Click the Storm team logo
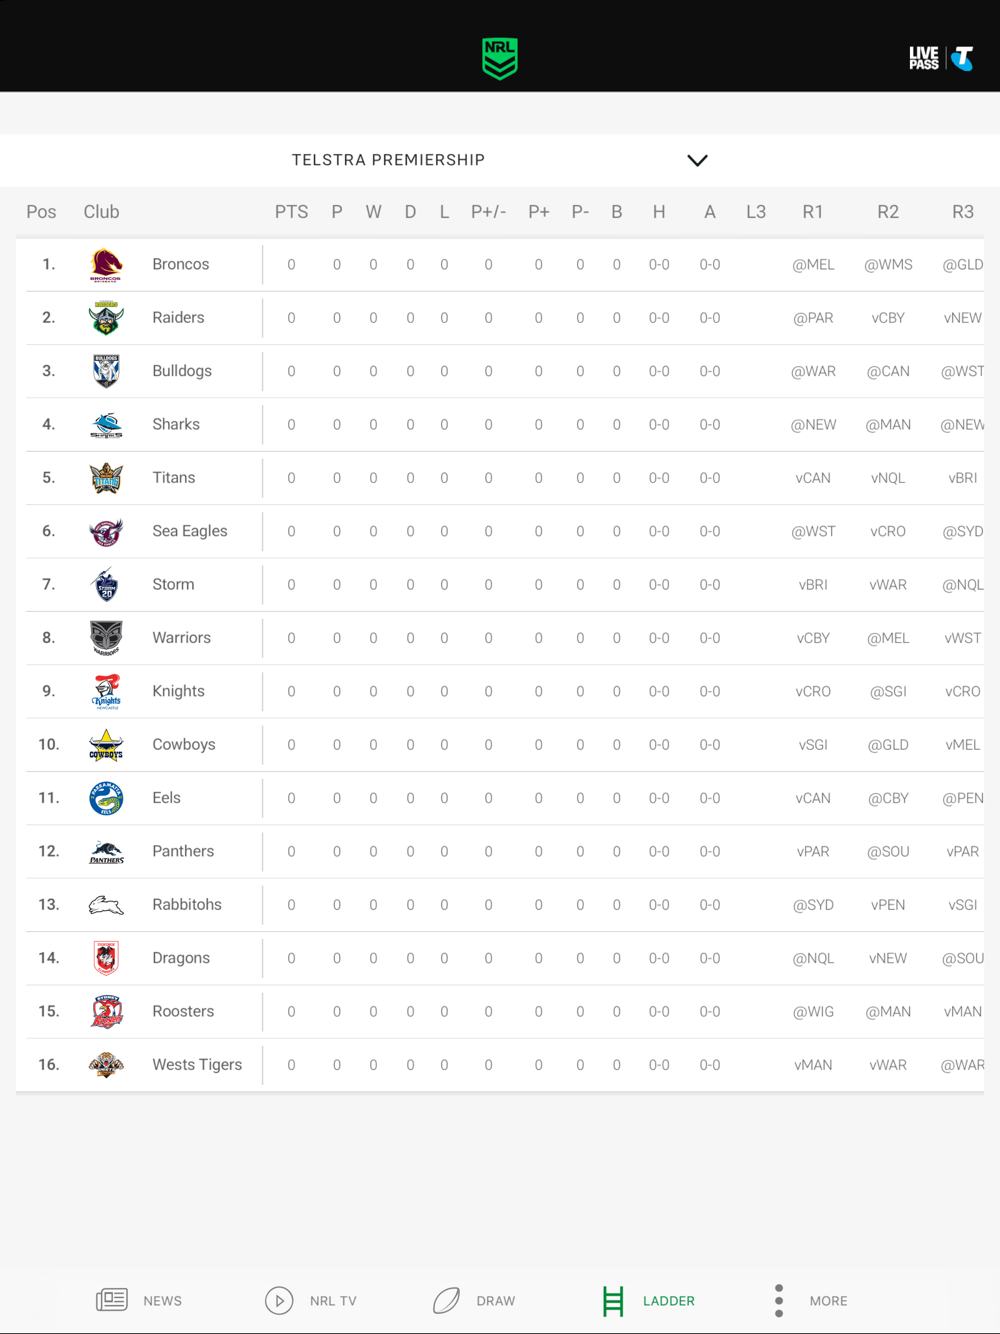This screenshot has height=1334, width=1000. [106, 585]
